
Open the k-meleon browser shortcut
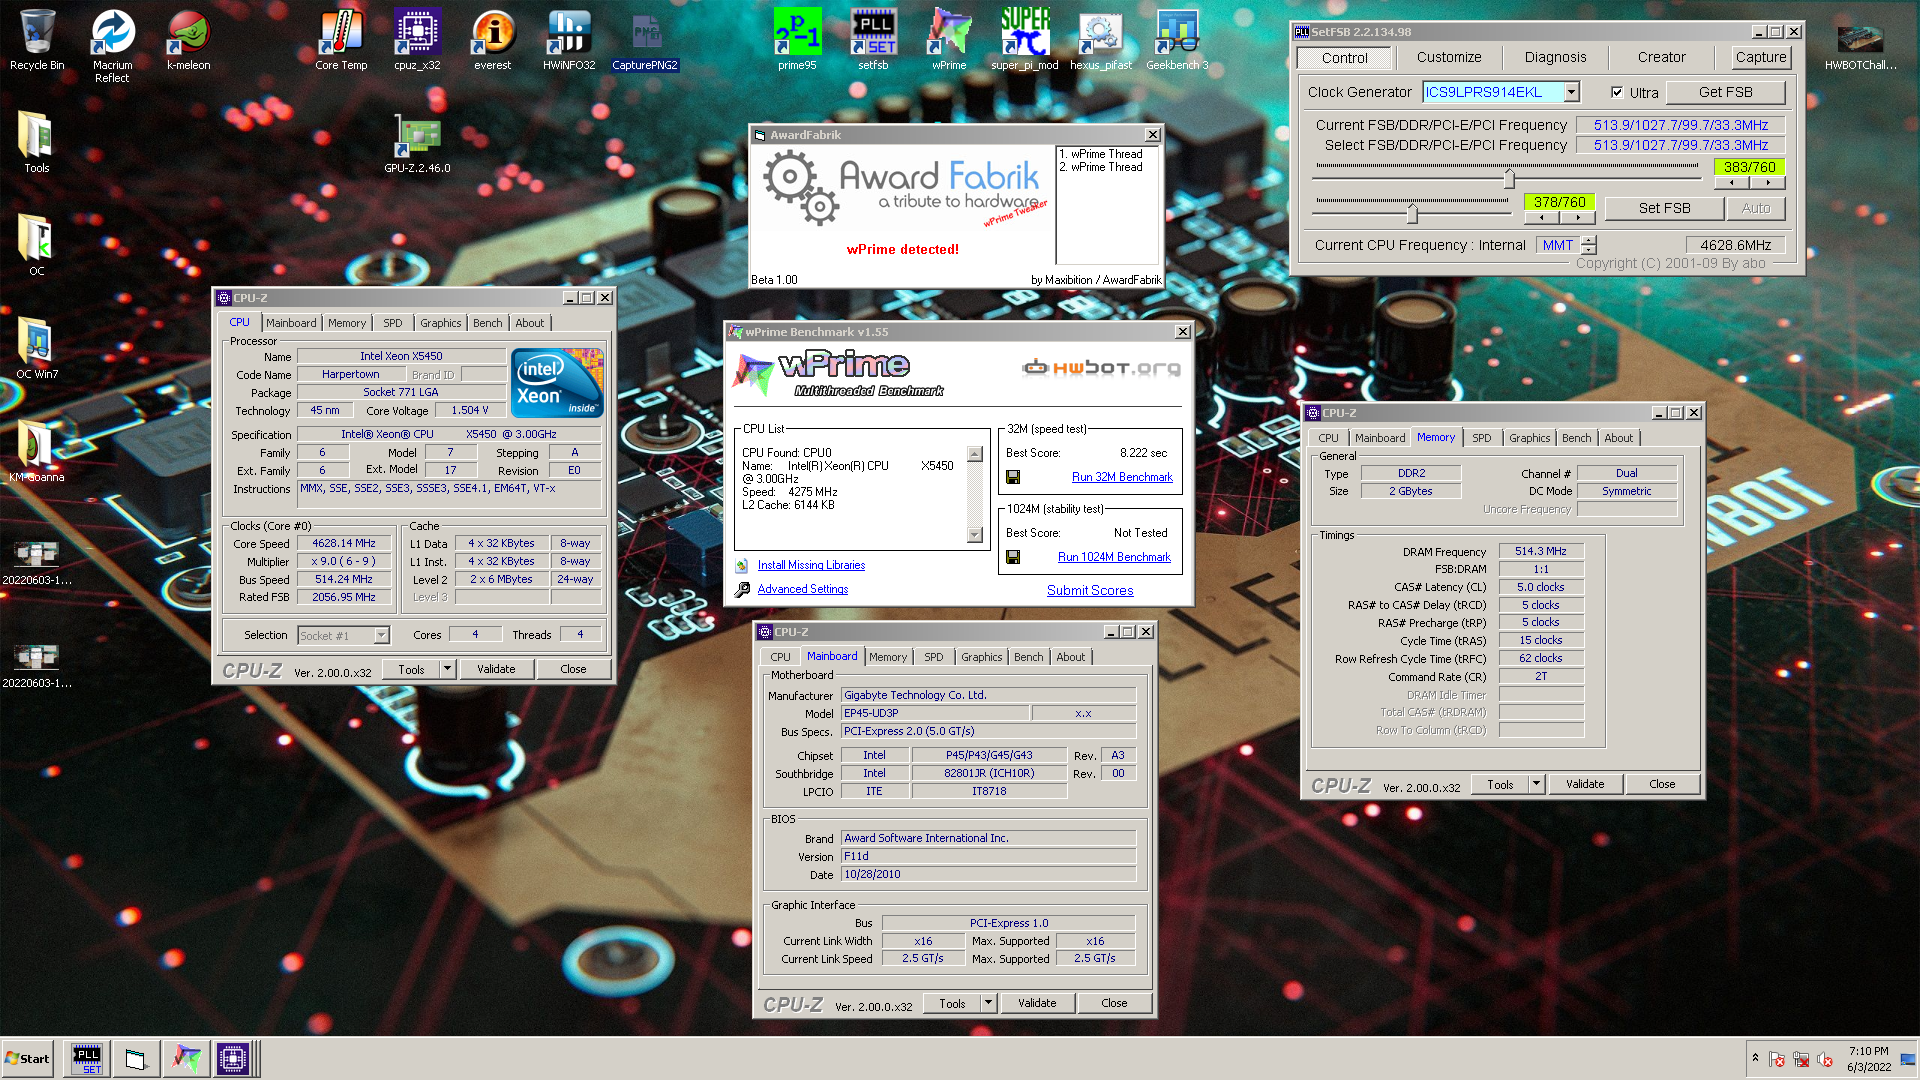188,40
